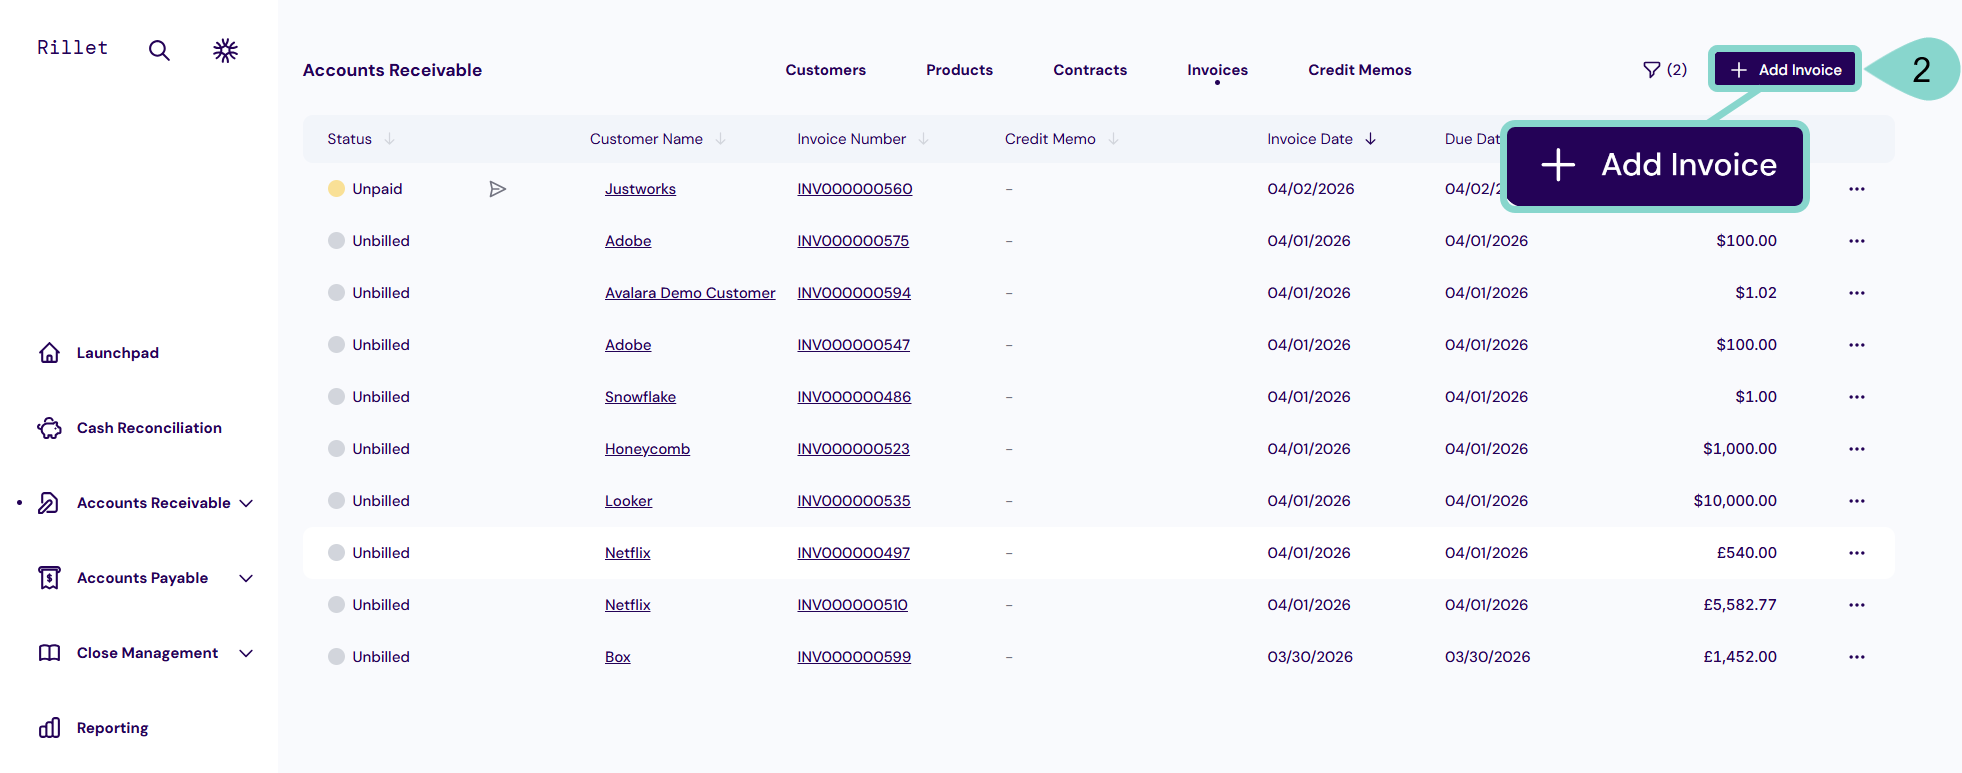The height and width of the screenshot is (773, 1962).
Task: Switch to the Credit Memos tab
Action: pos(1359,70)
